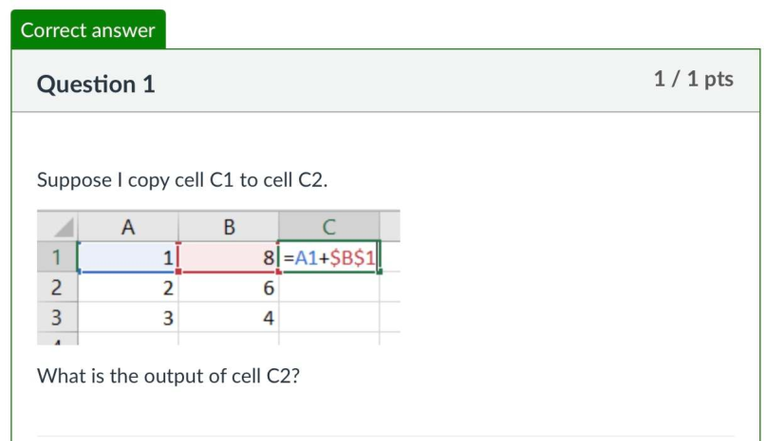
Task: Click cell C1 with the =A1+$B$1 formula
Action: click(329, 257)
